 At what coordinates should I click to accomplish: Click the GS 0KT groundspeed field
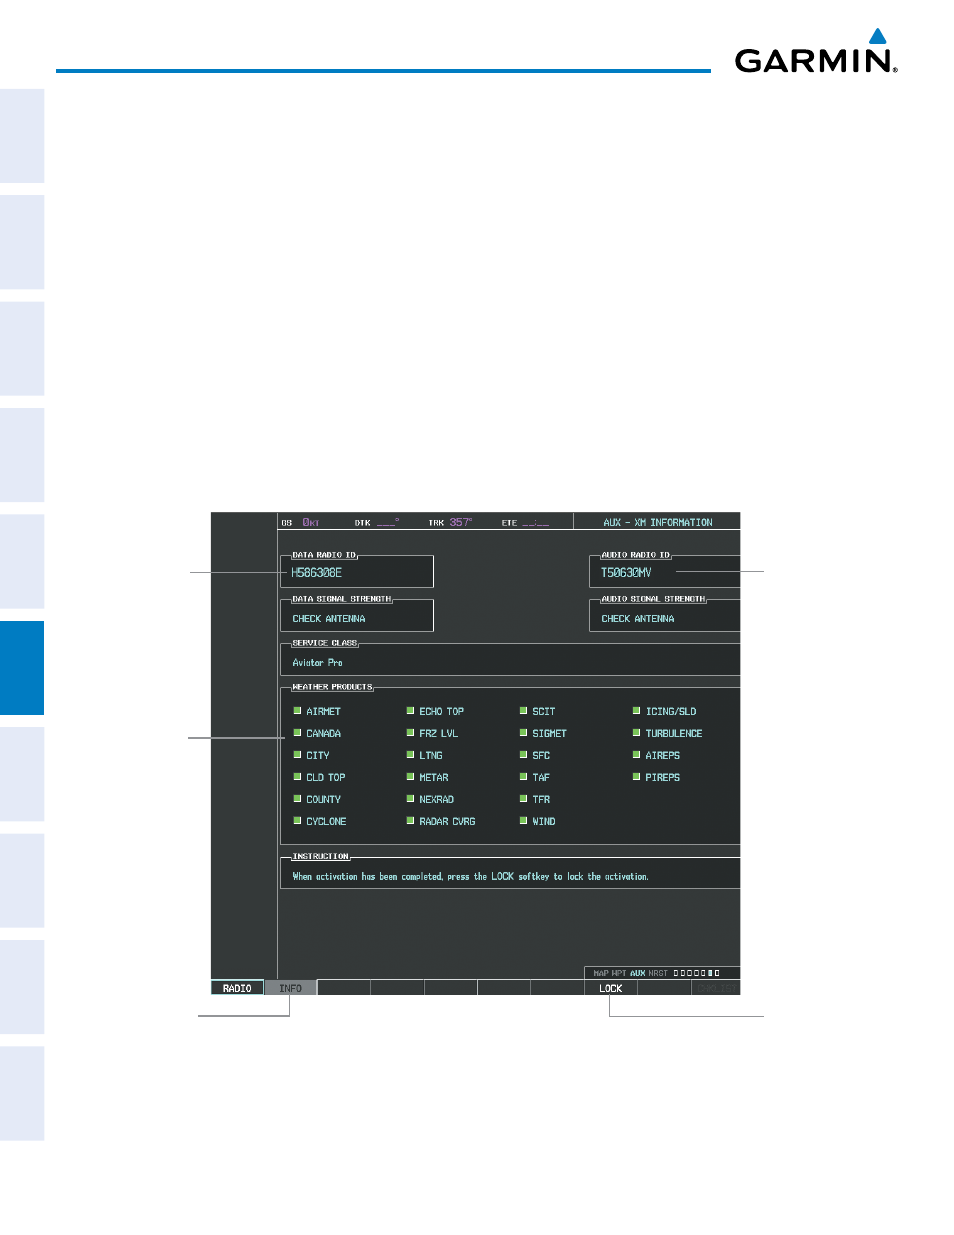300,522
